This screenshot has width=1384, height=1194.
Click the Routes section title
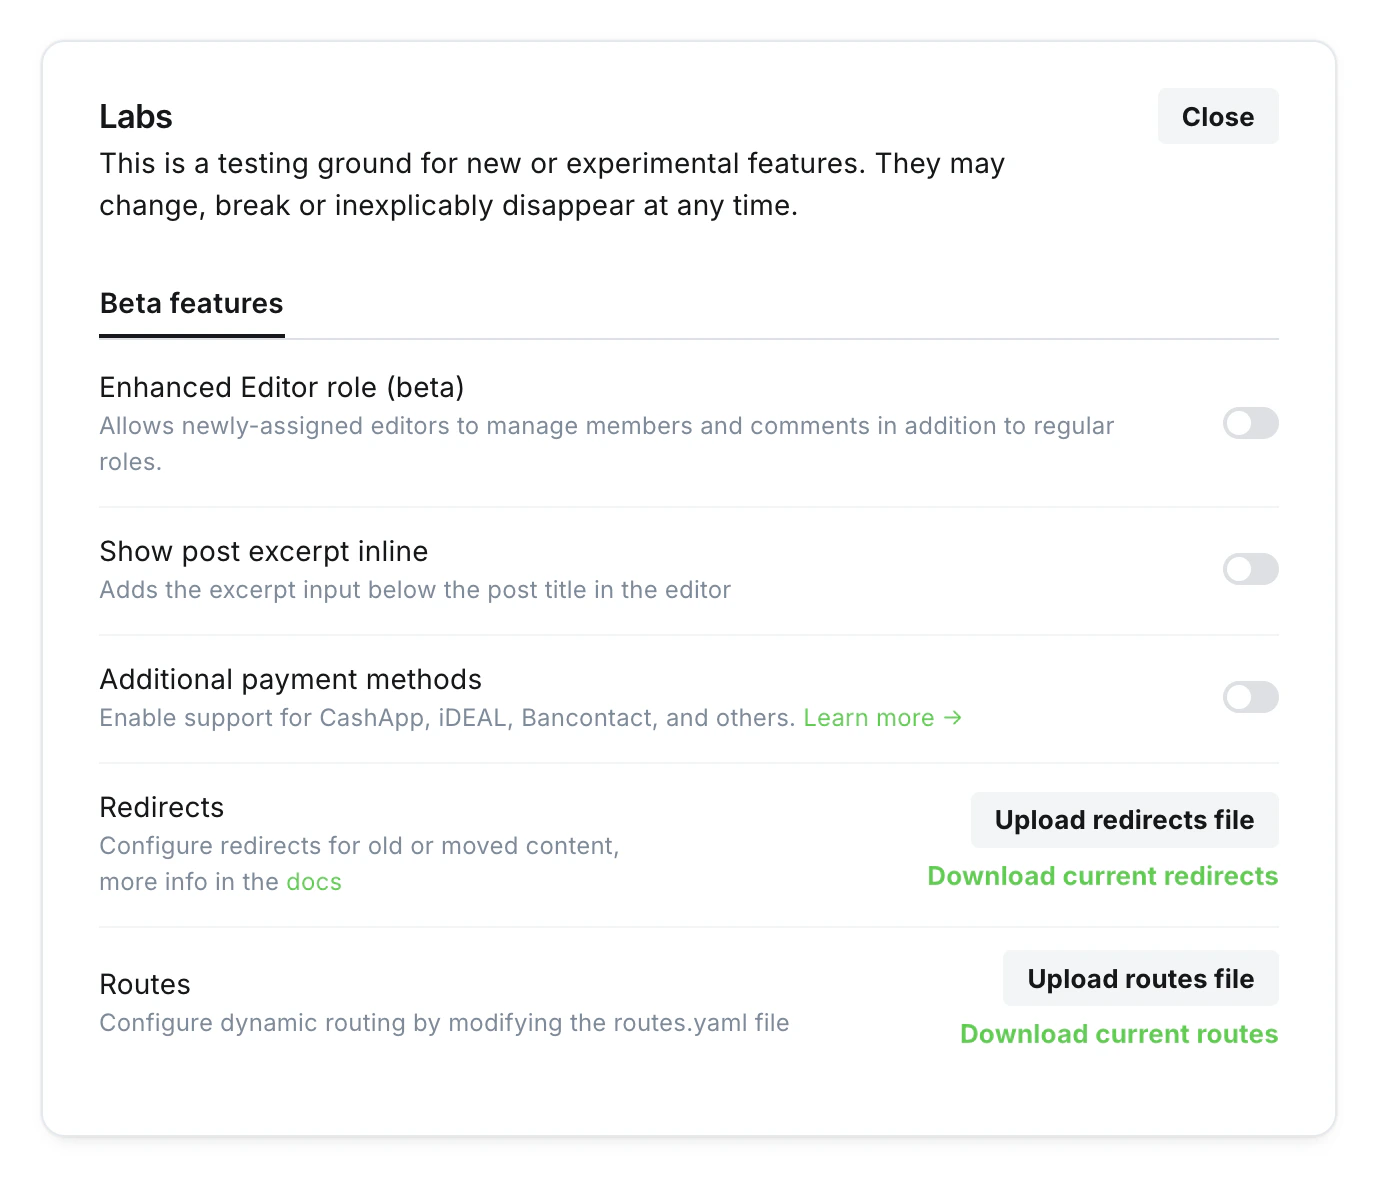(x=145, y=985)
